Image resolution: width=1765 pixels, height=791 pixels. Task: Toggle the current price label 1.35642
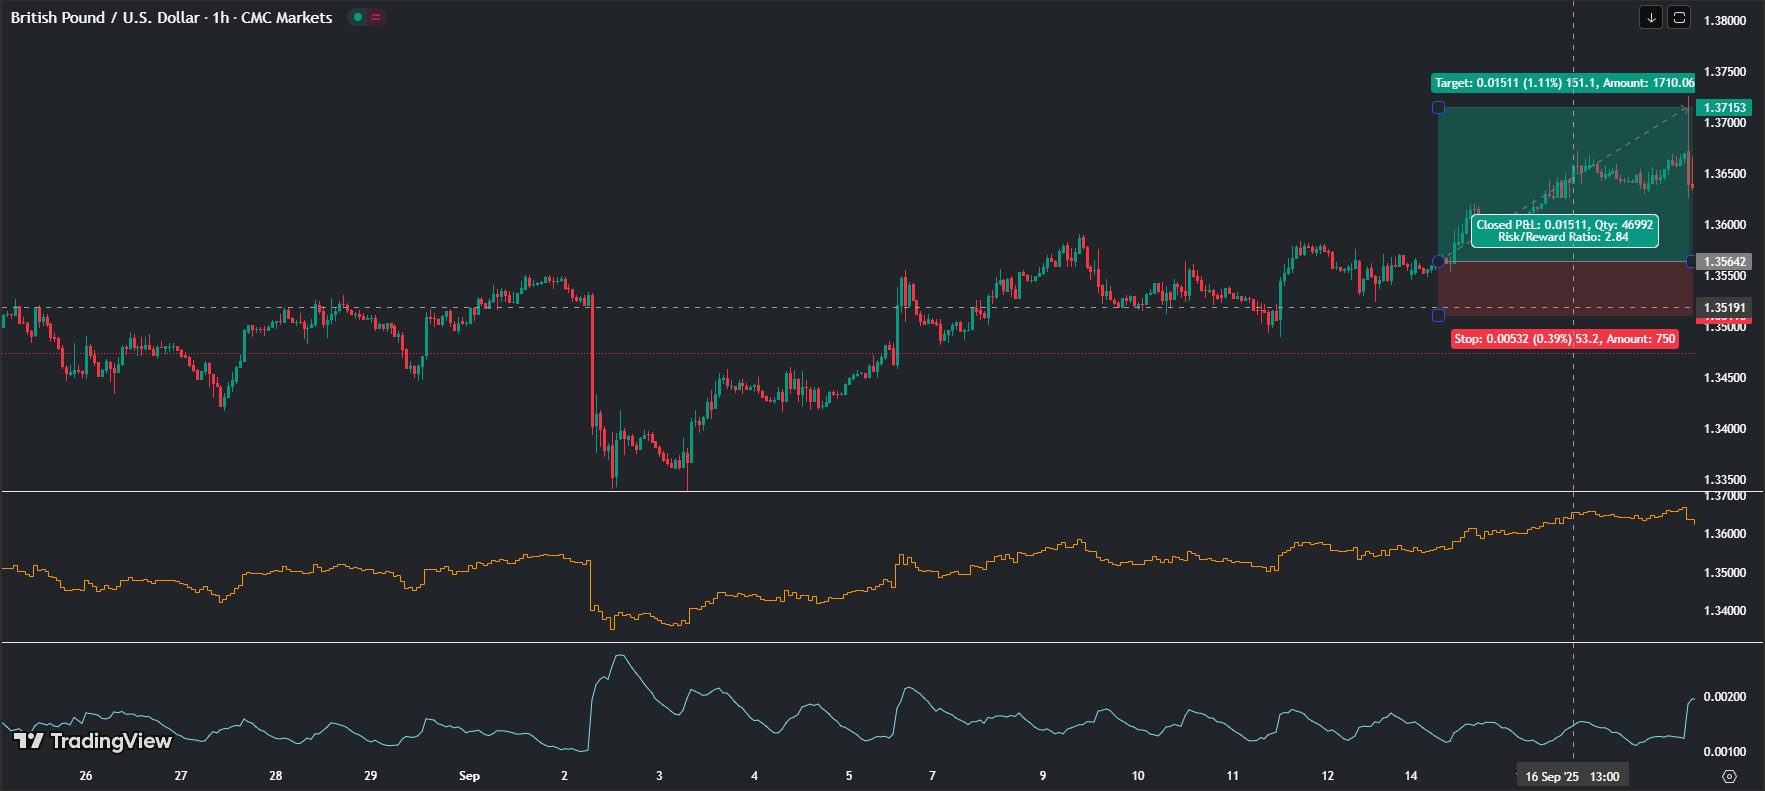(1725, 261)
